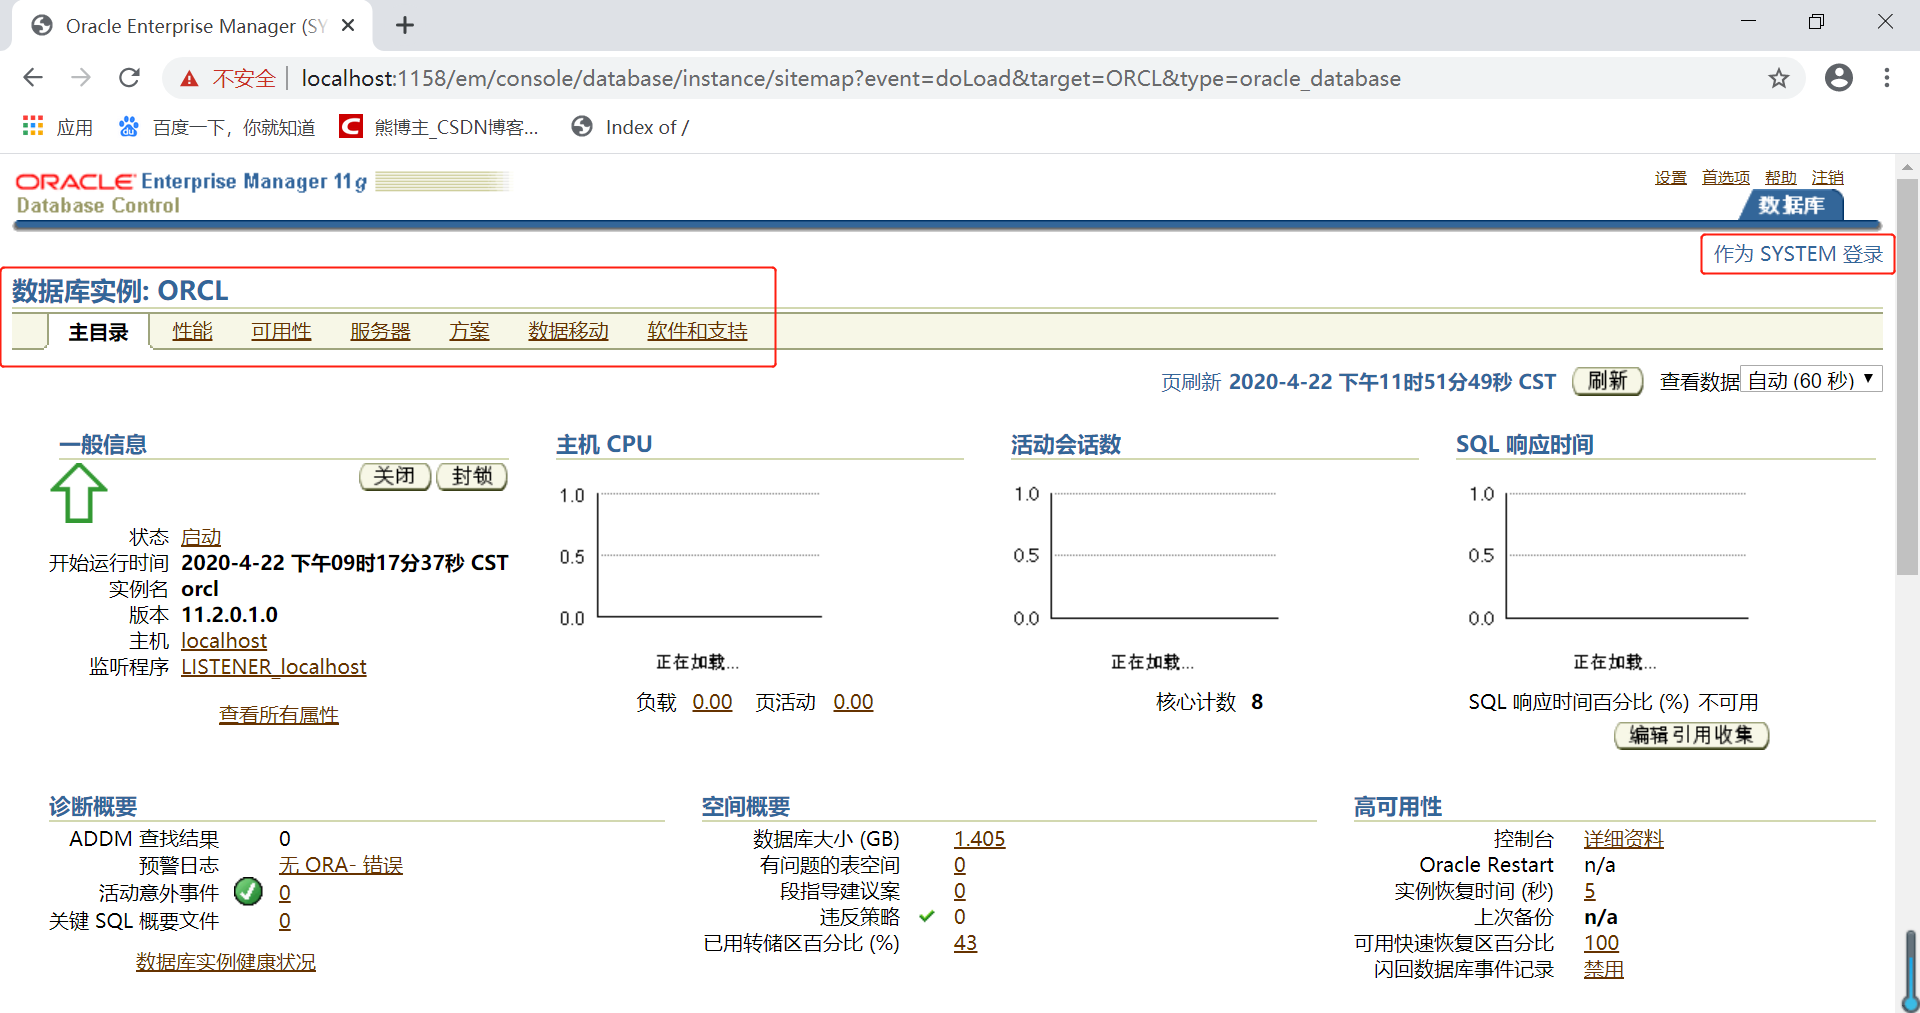The height and width of the screenshot is (1013, 1920).
Task: Click the 有问题的表空间 0 link
Action: coord(960,865)
